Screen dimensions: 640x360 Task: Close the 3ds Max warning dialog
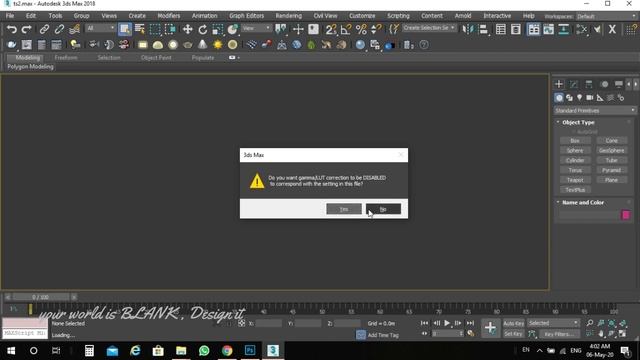click(400, 155)
